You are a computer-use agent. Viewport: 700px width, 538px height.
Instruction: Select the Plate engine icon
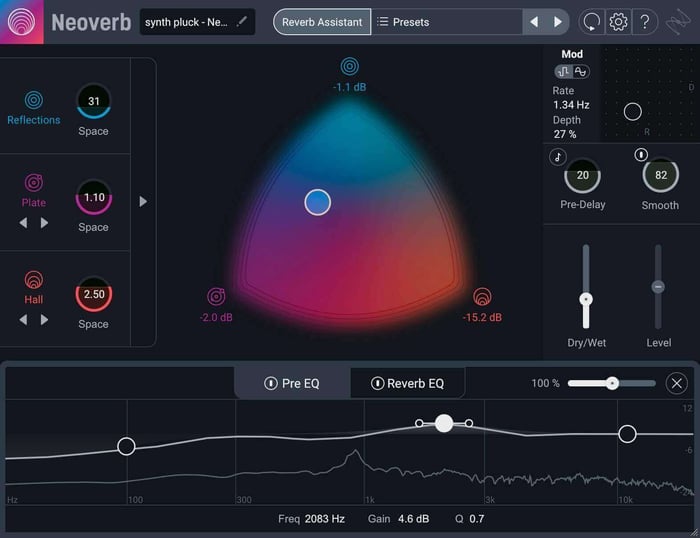[34, 183]
